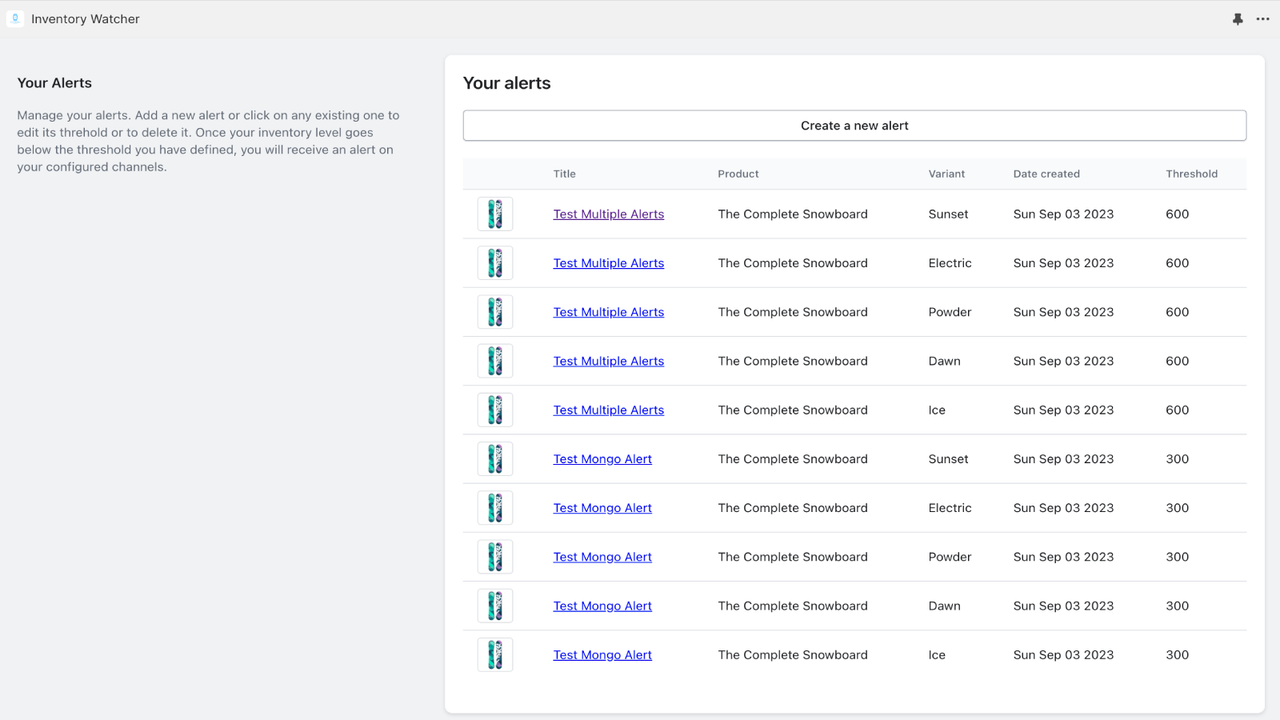Select the Date created column header

[1046, 173]
